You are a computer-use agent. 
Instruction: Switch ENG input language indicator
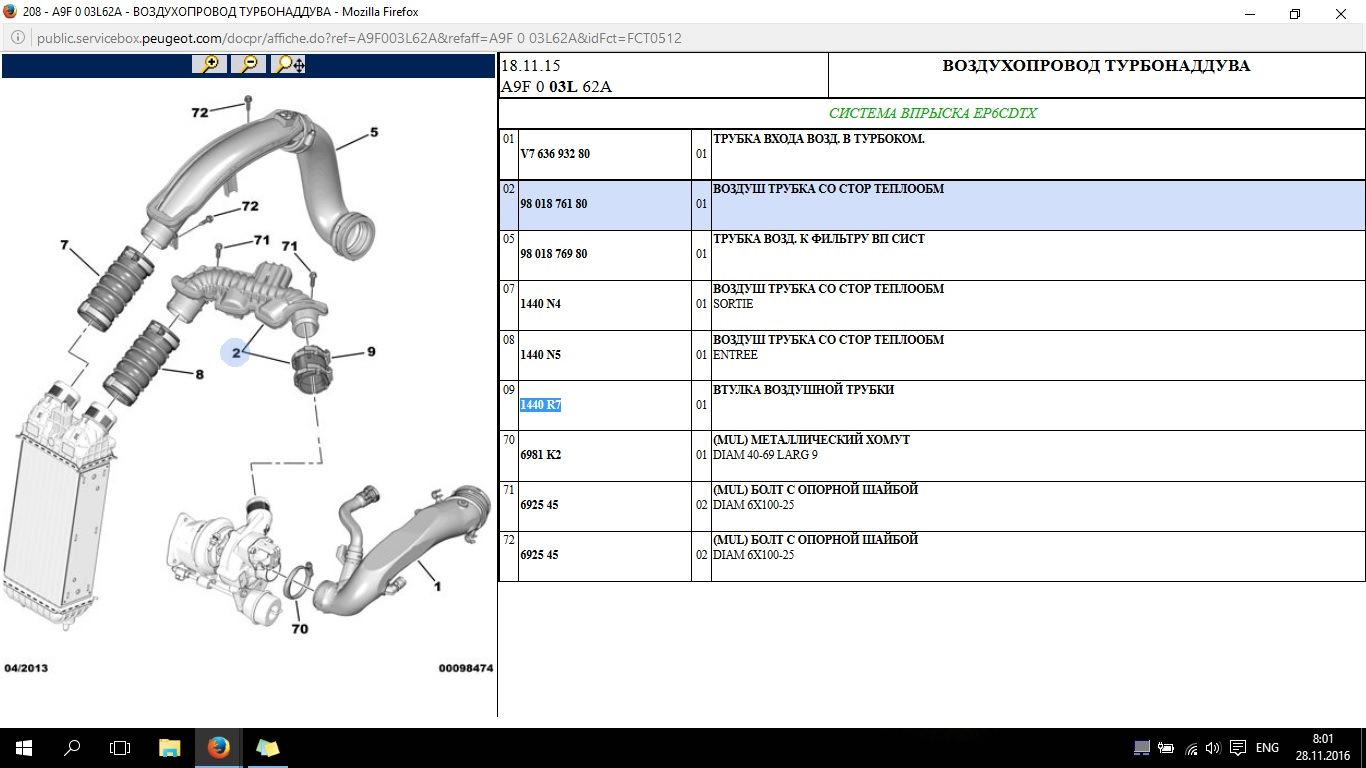1267,748
